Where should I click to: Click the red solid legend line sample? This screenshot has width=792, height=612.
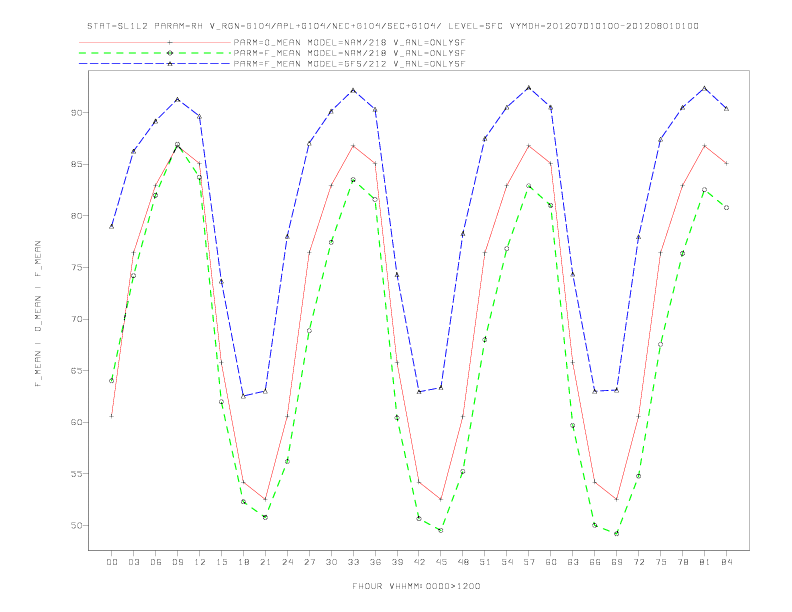click(155, 42)
